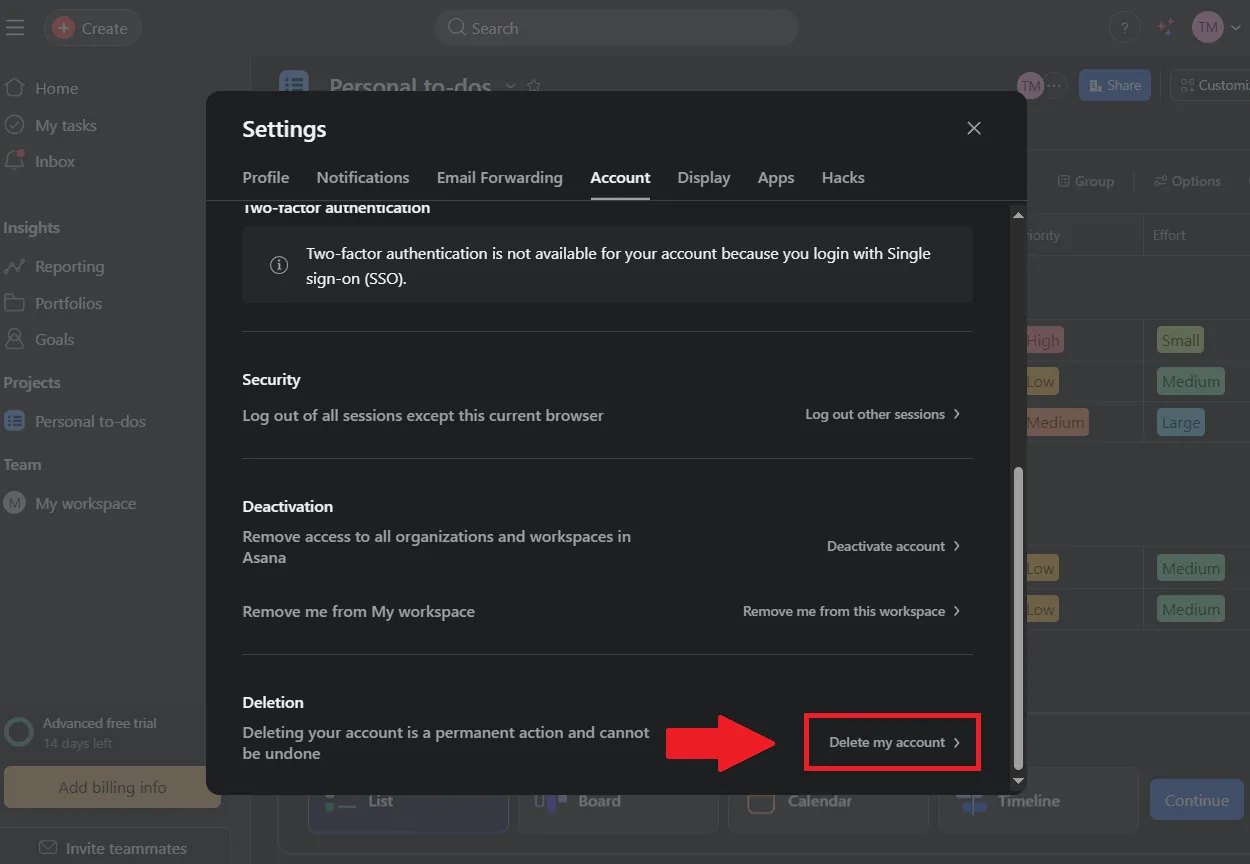
Task: Click the High priority tag
Action: (1043, 340)
